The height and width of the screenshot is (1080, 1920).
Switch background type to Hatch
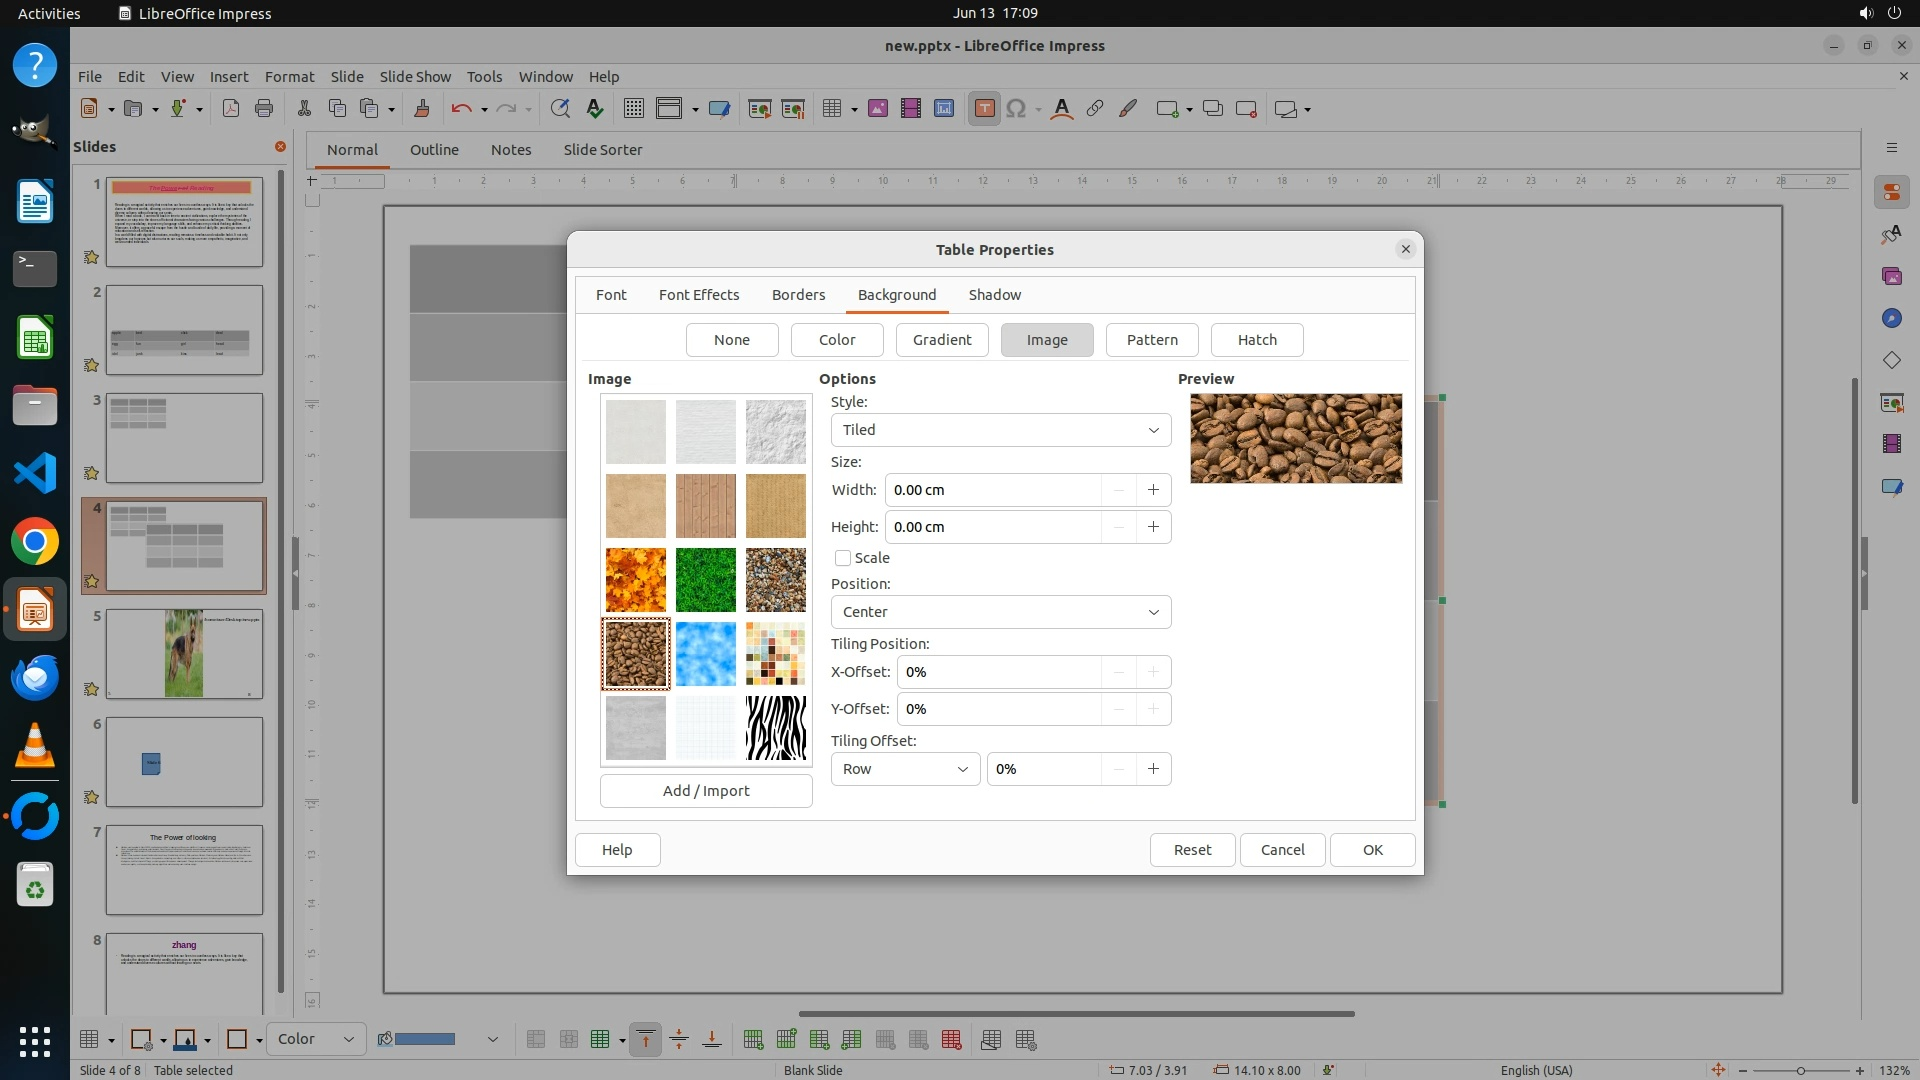click(1256, 340)
